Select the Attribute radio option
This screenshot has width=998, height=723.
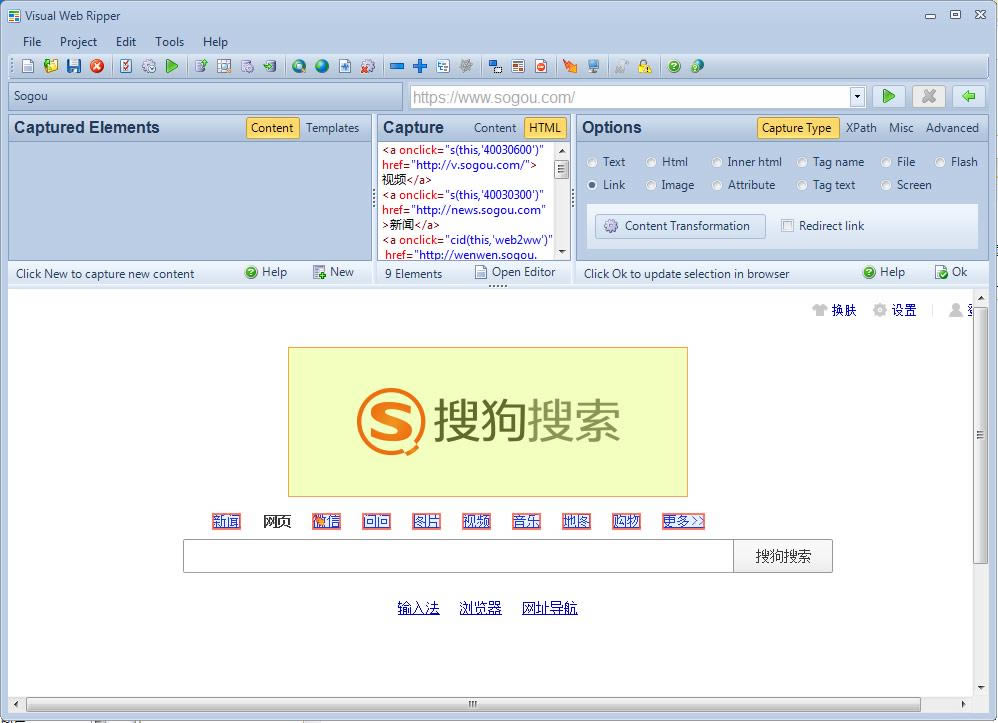point(717,185)
